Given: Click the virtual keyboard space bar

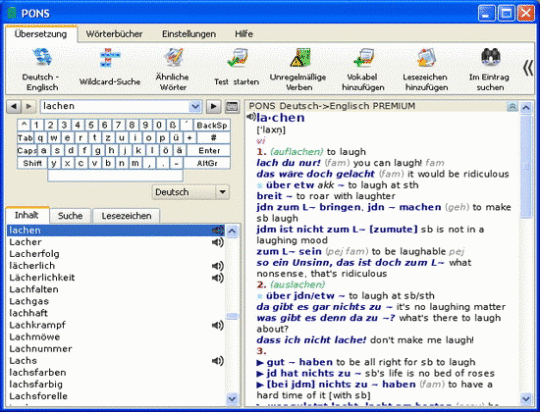Looking at the screenshot, I should [115, 175].
